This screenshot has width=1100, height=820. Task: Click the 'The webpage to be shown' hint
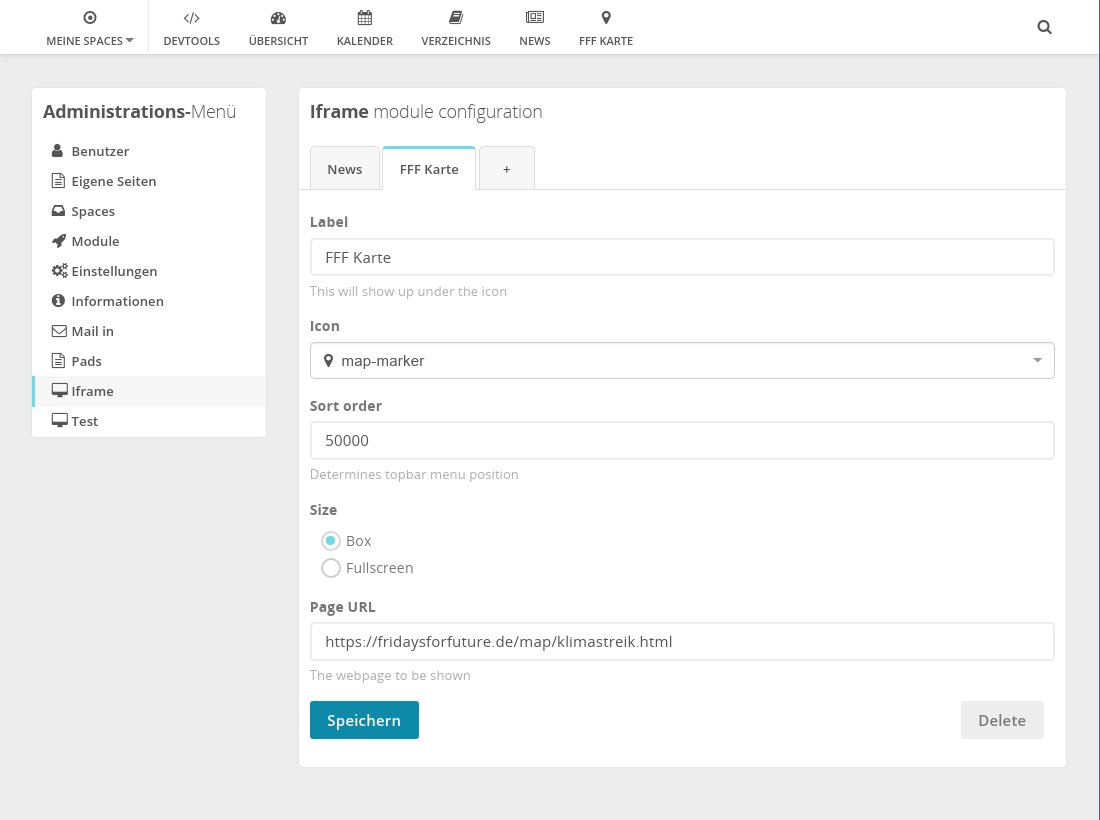[x=390, y=676]
